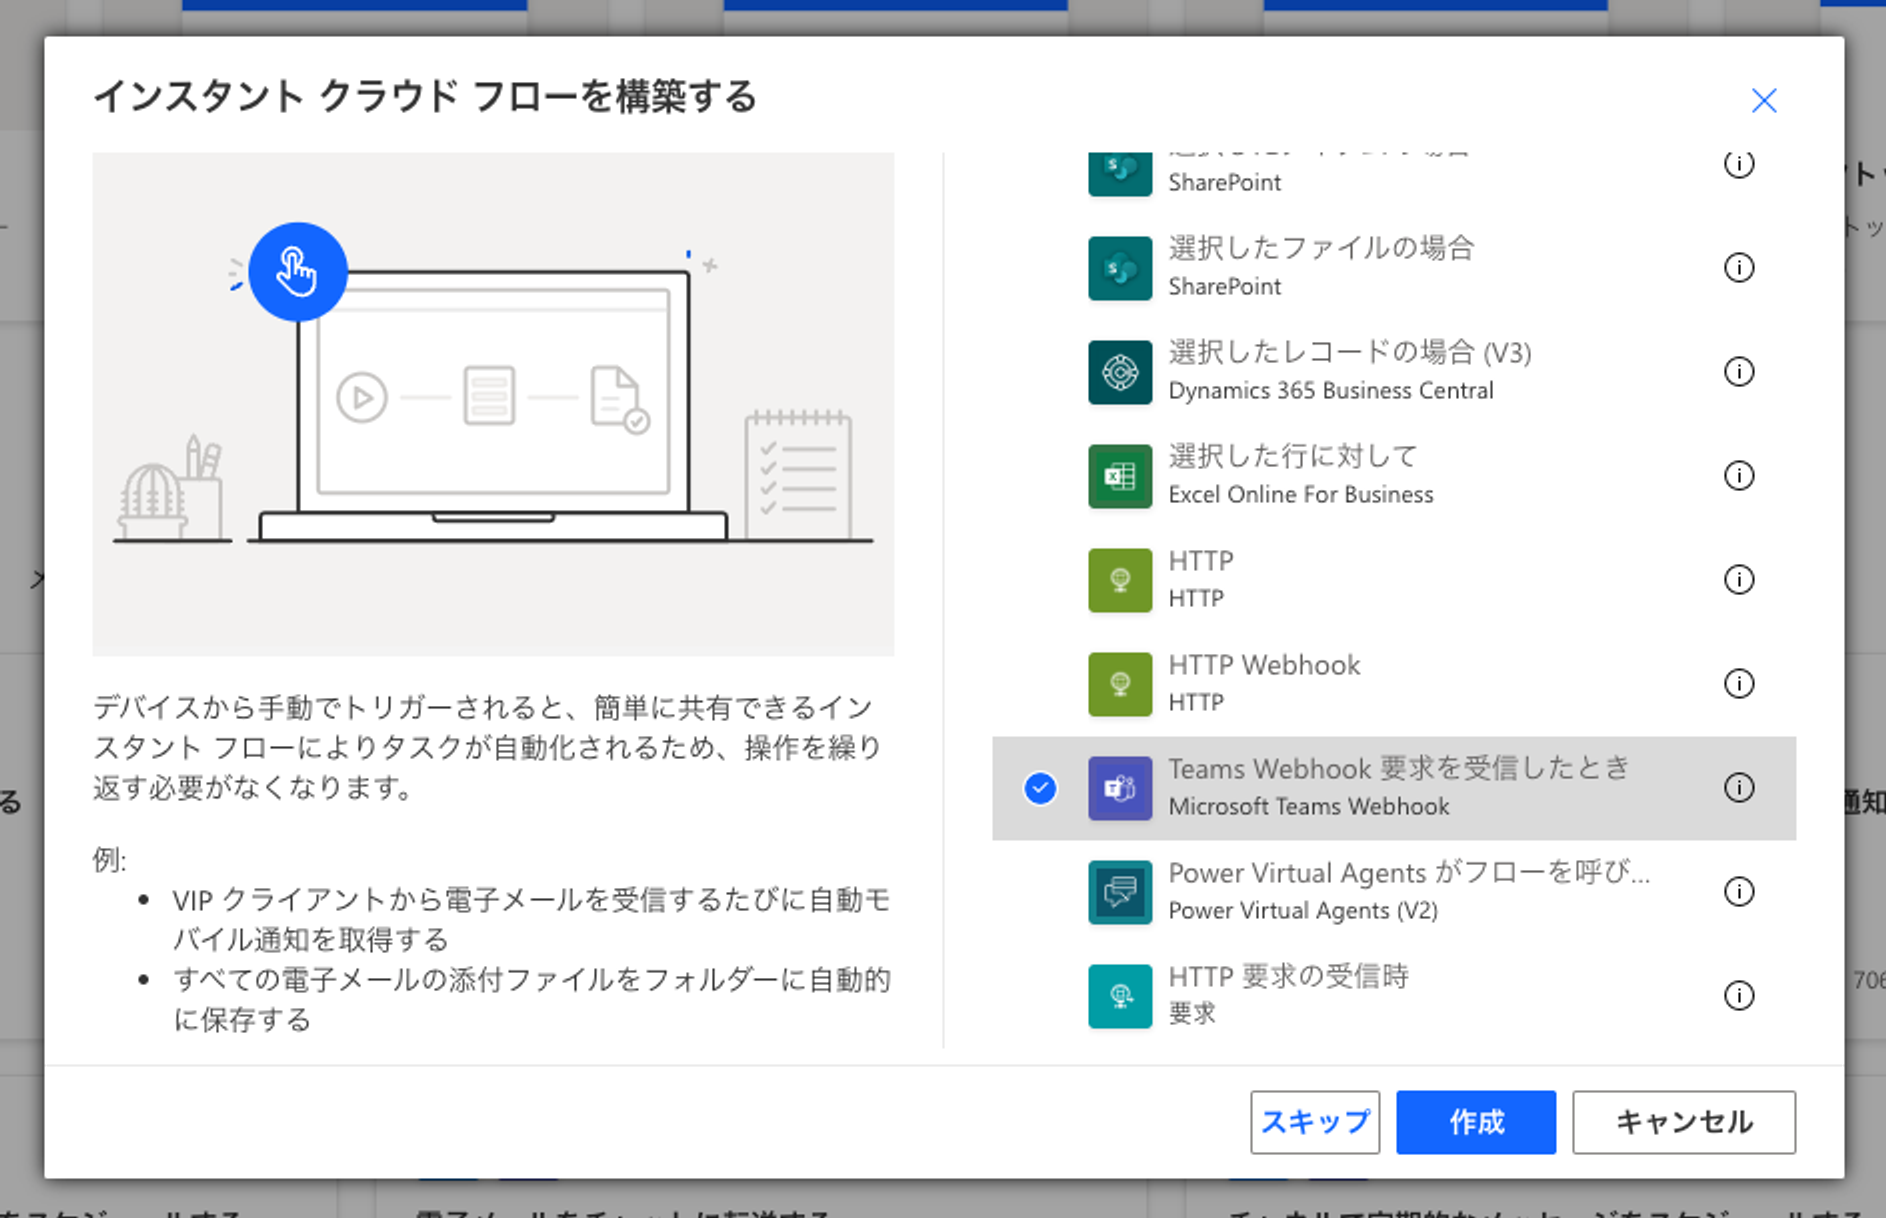Viewport: 1886px width, 1218px height.
Task: Click the green HTTP trigger icon
Action: [1120, 580]
